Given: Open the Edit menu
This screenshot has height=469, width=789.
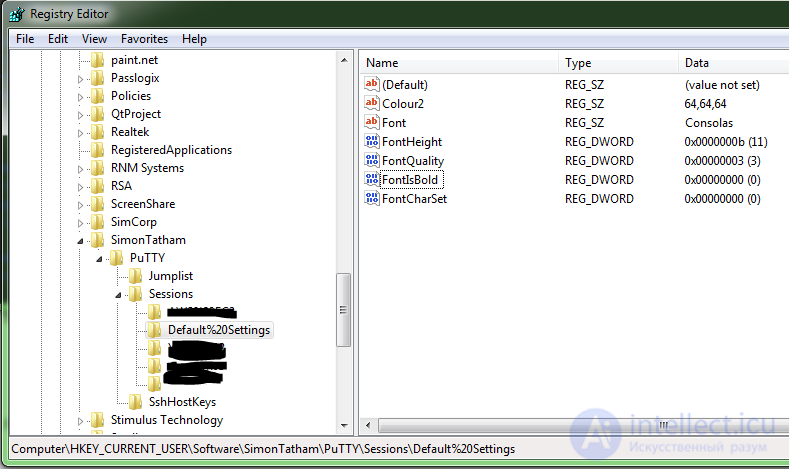Looking at the screenshot, I should tap(58, 39).
